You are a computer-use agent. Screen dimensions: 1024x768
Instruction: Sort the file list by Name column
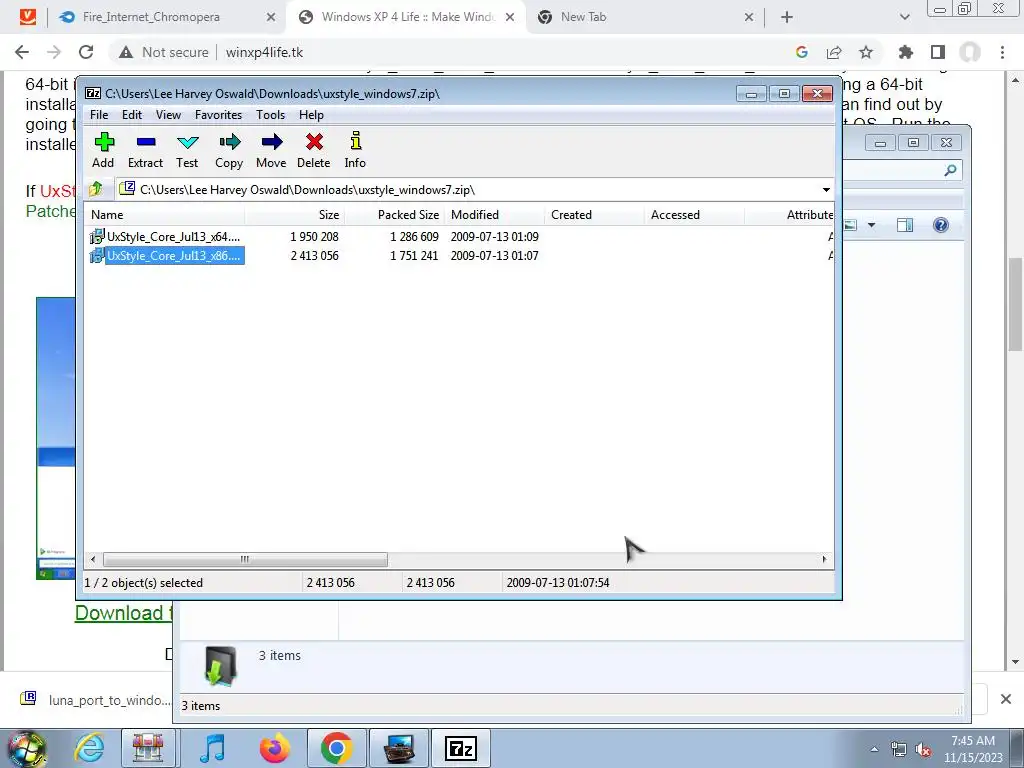tap(165, 215)
